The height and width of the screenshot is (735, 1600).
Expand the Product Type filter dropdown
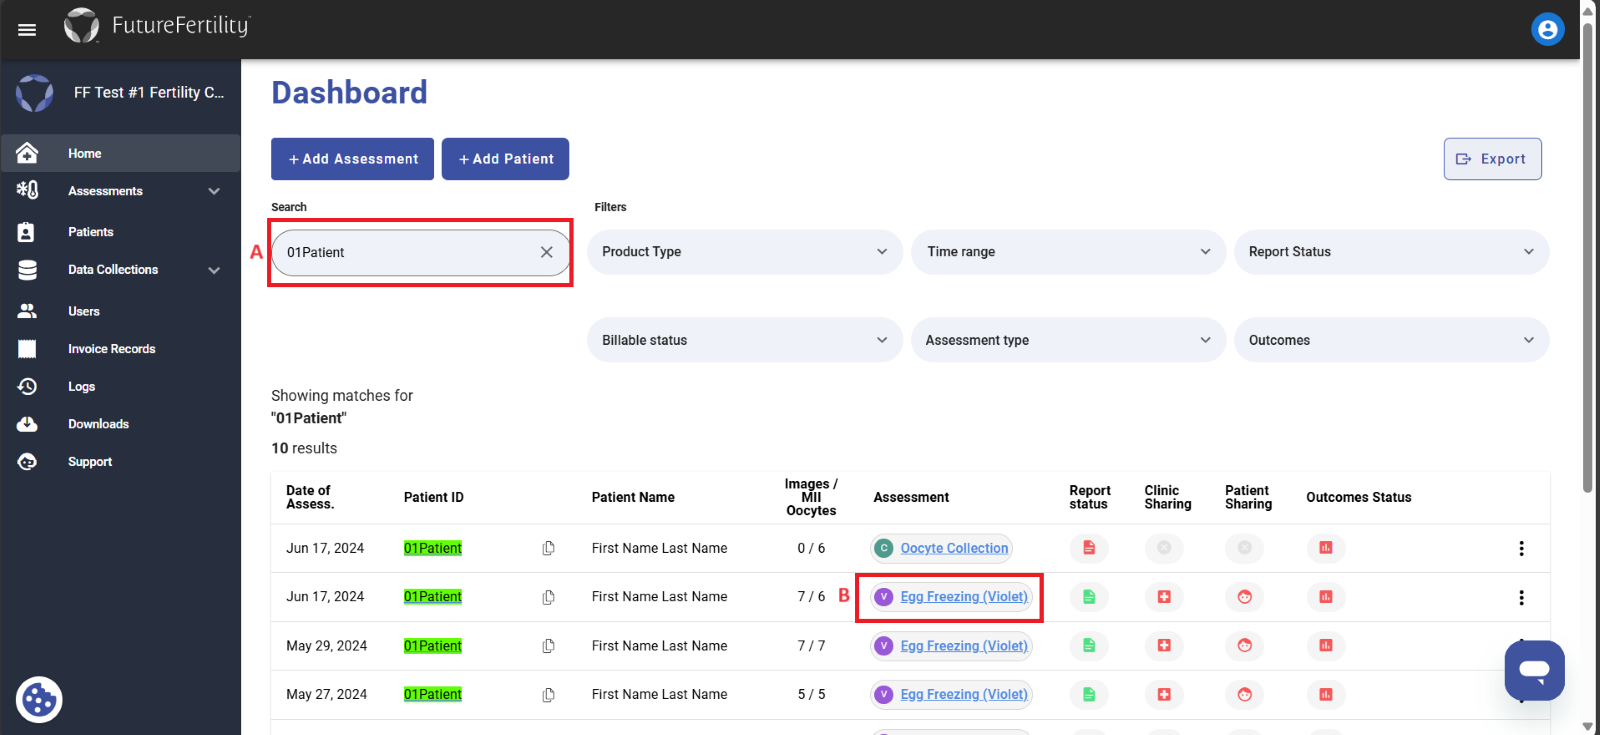click(x=745, y=252)
